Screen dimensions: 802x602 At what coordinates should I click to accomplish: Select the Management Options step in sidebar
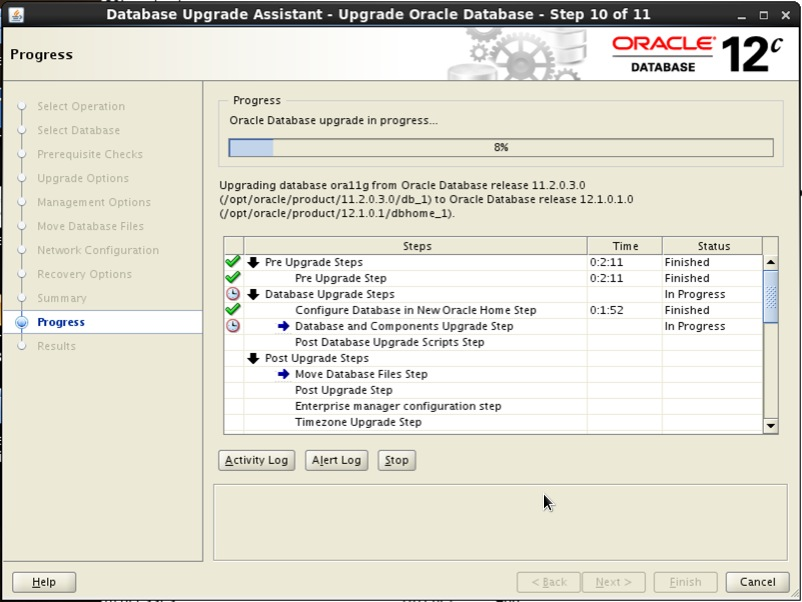[x=94, y=202]
